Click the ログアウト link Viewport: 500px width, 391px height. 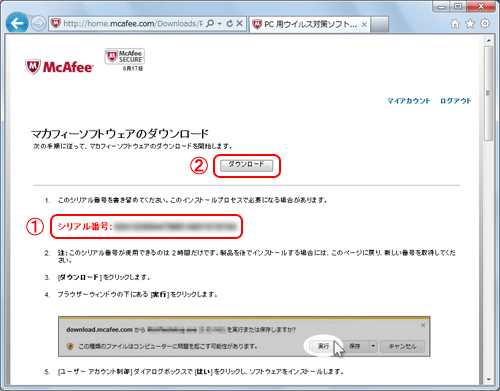click(455, 101)
